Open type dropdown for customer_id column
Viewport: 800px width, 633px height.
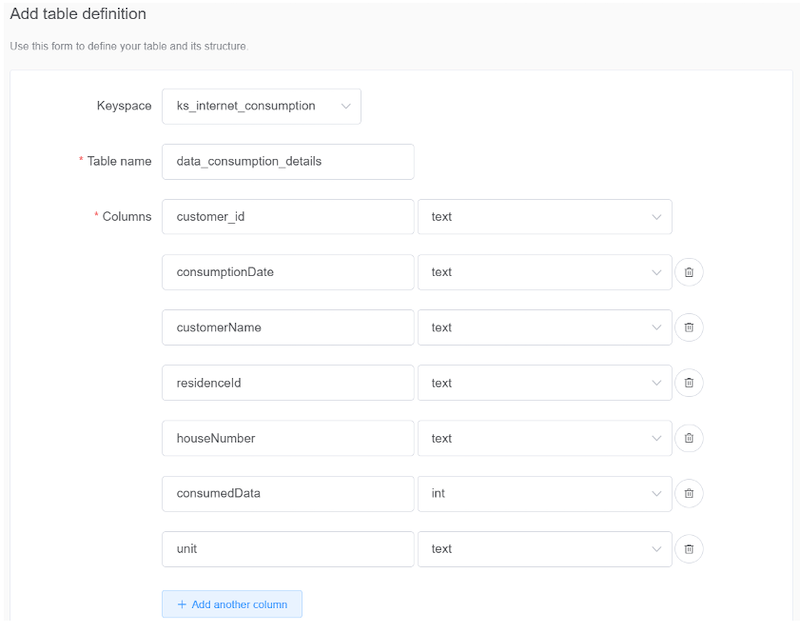544,216
